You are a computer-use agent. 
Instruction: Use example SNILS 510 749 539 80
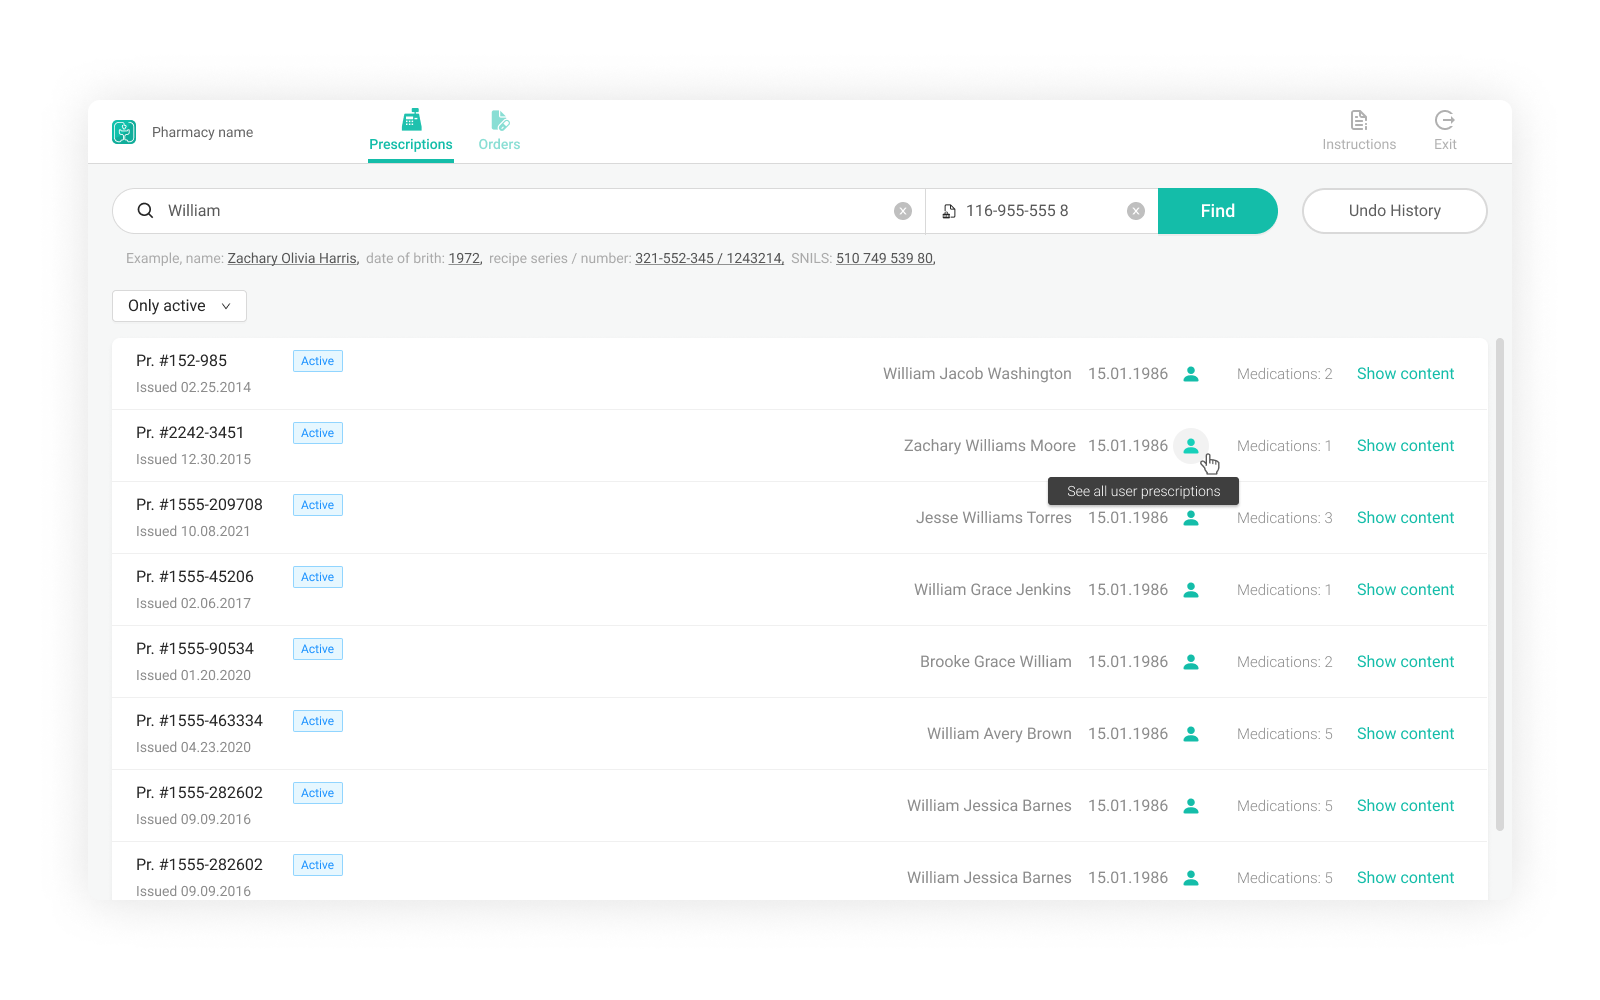click(x=886, y=258)
